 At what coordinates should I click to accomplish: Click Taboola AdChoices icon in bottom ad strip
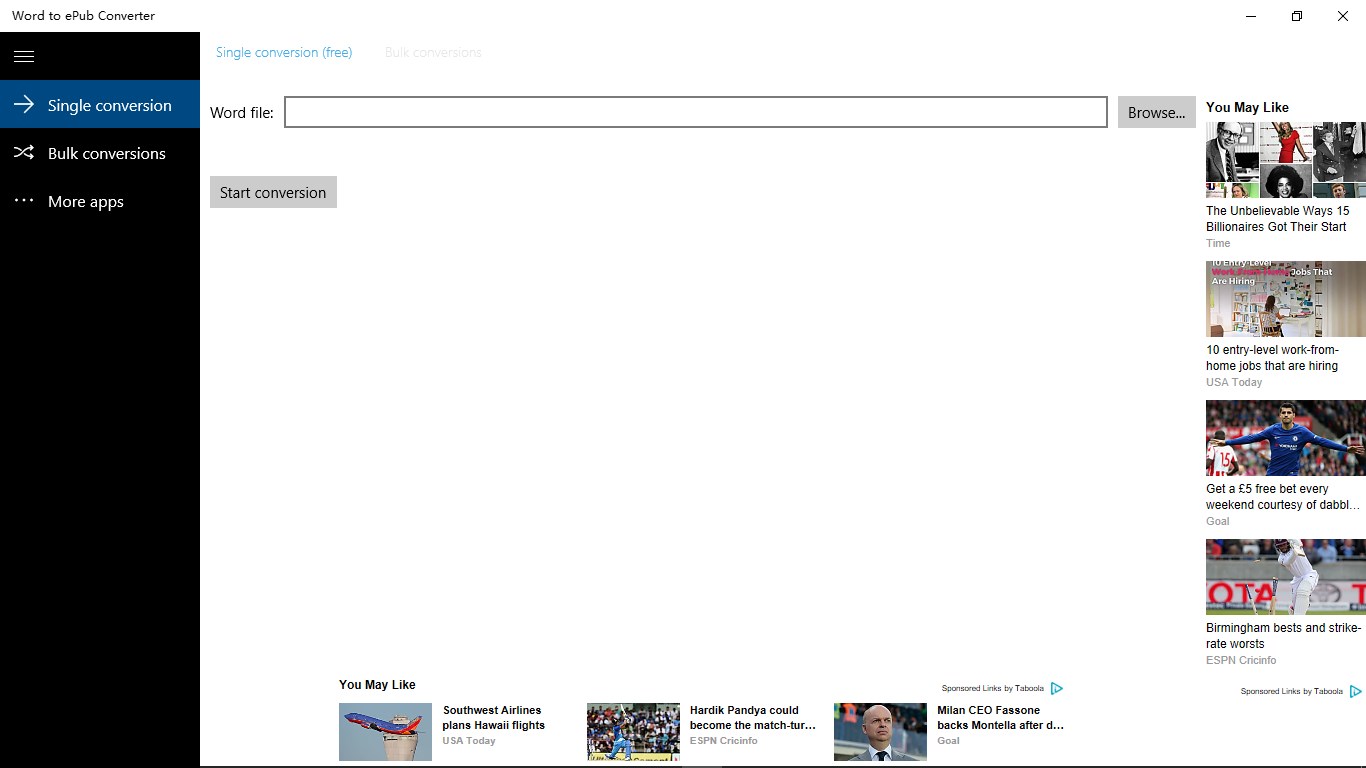click(x=1057, y=688)
